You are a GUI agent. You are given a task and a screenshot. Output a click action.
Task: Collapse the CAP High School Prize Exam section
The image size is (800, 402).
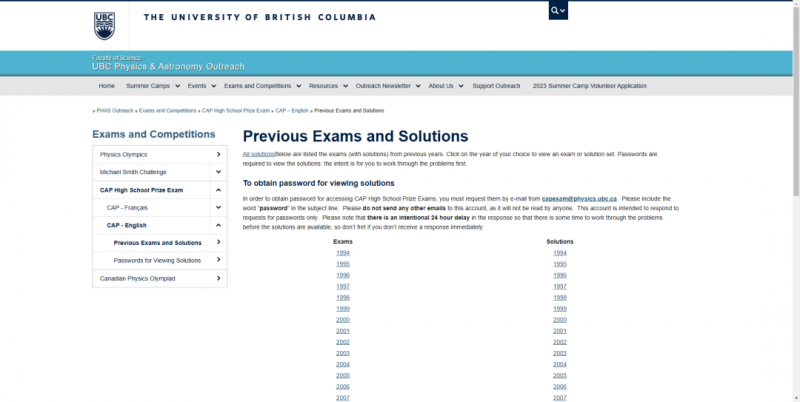click(218, 190)
